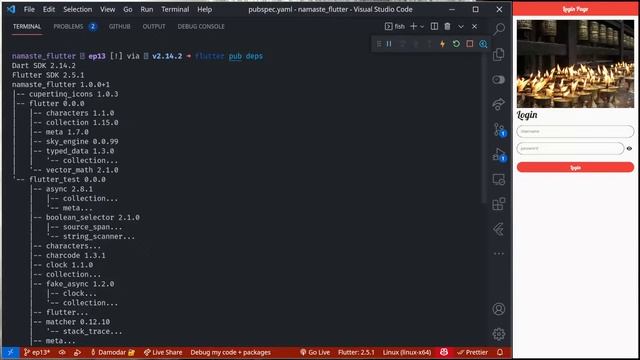Click the ep13* git branch status item
Viewport: 640px width, 360px height.
(x=37, y=352)
